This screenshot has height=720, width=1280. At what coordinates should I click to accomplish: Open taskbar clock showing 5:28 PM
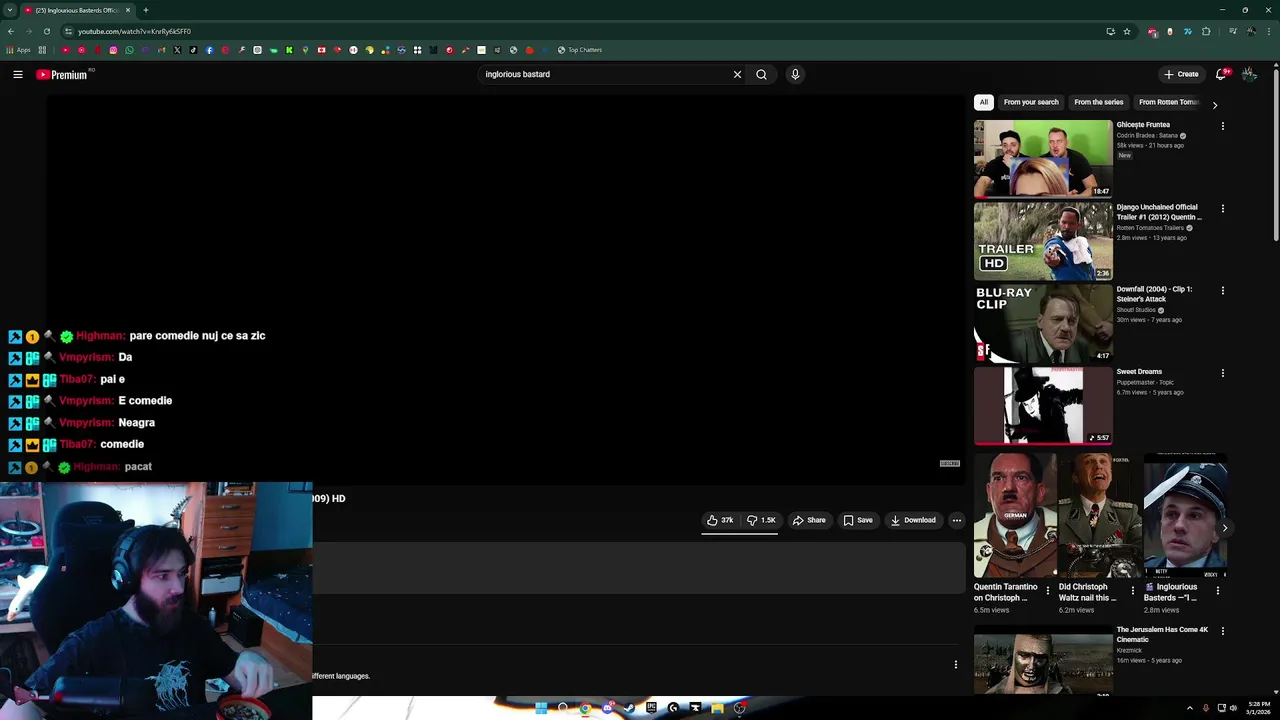tap(1258, 708)
